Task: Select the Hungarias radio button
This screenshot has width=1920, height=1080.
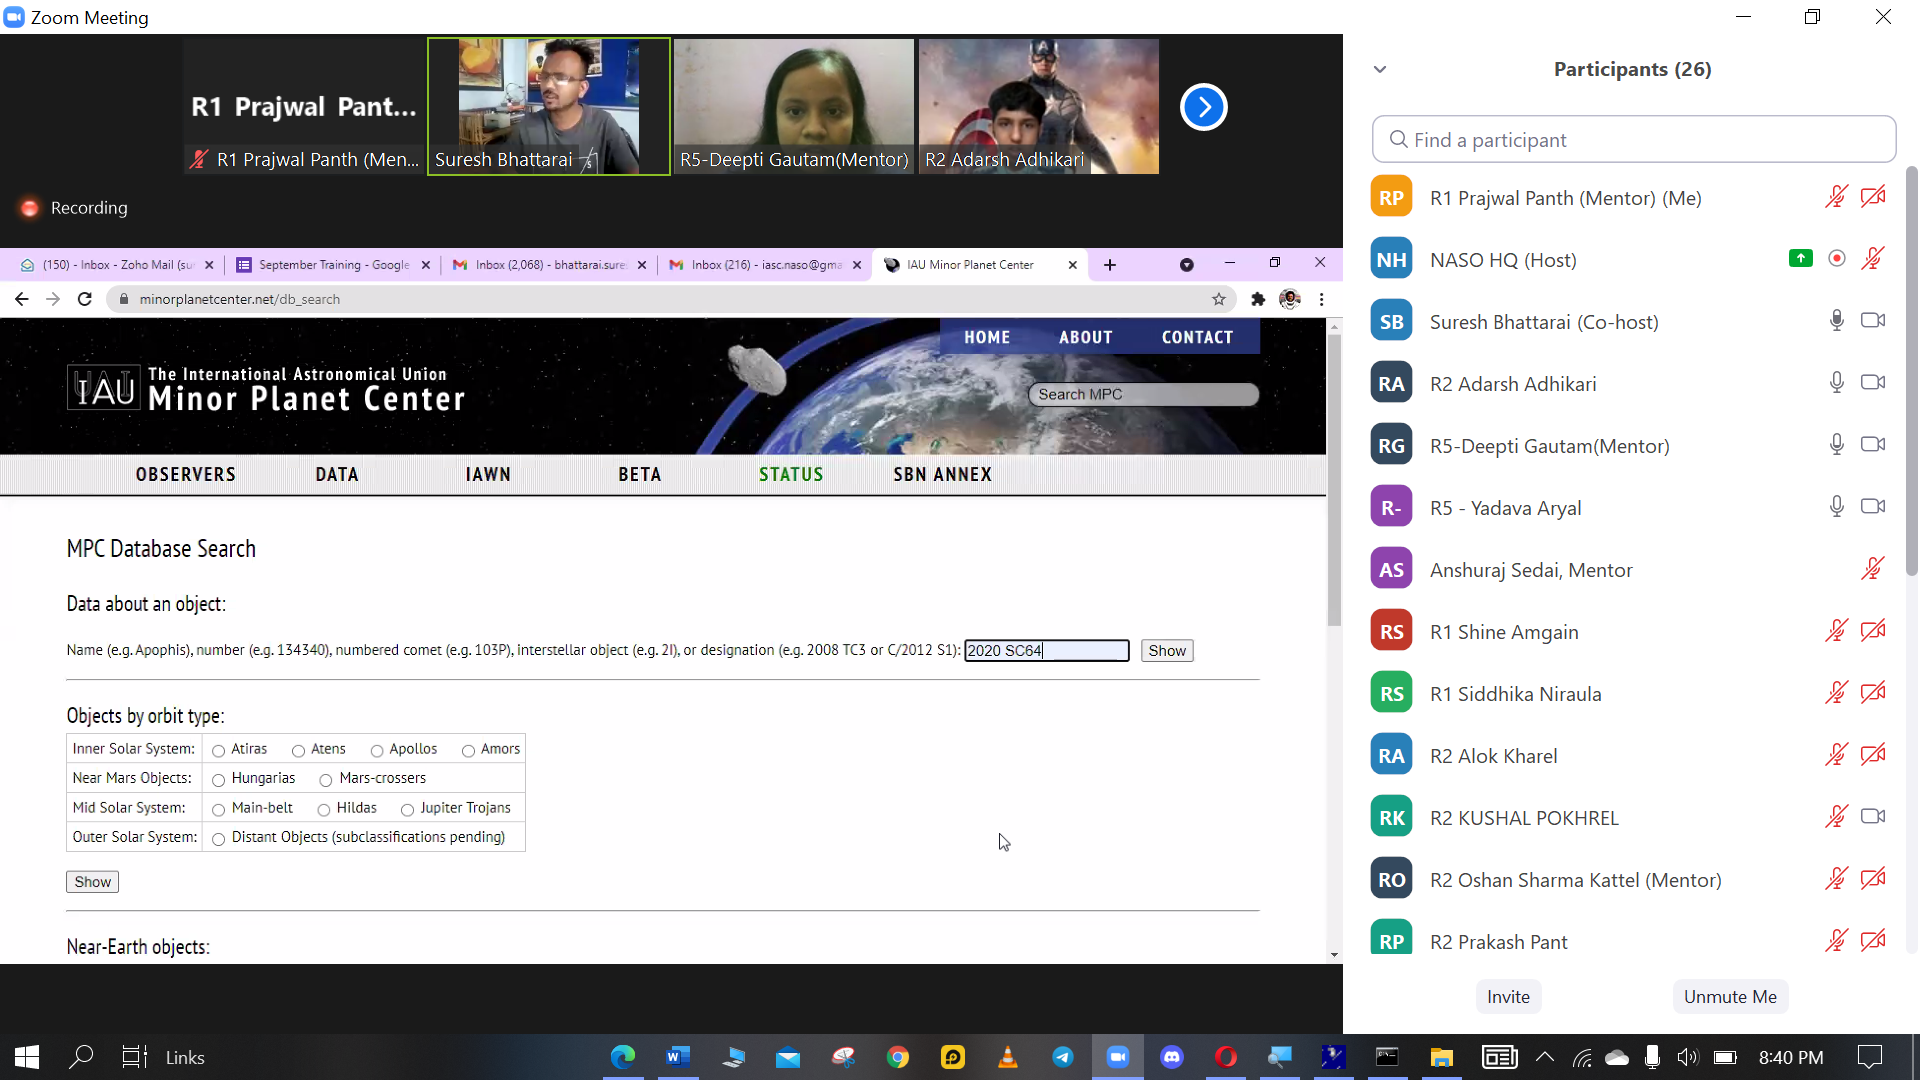Action: tap(218, 780)
